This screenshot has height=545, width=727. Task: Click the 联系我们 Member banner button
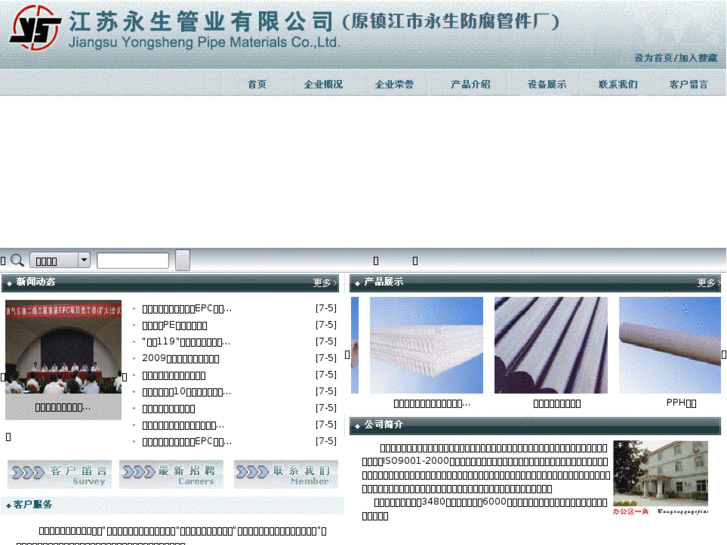(x=286, y=474)
